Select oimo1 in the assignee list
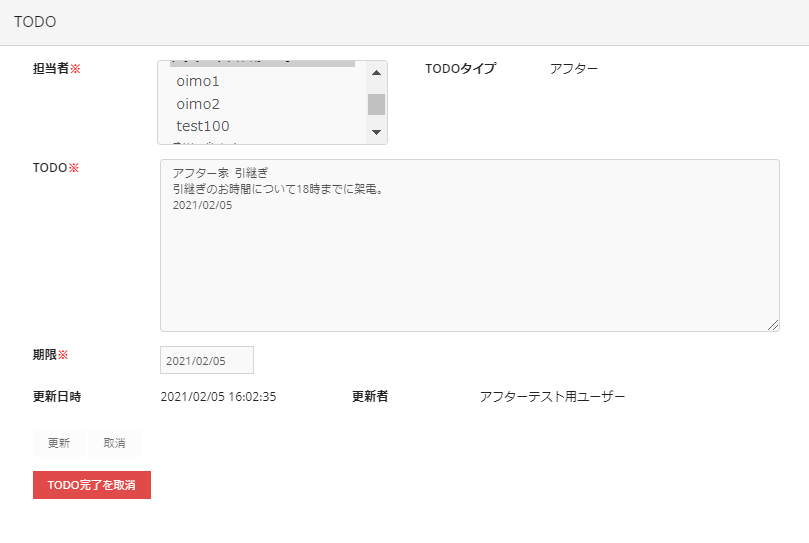 click(198, 81)
